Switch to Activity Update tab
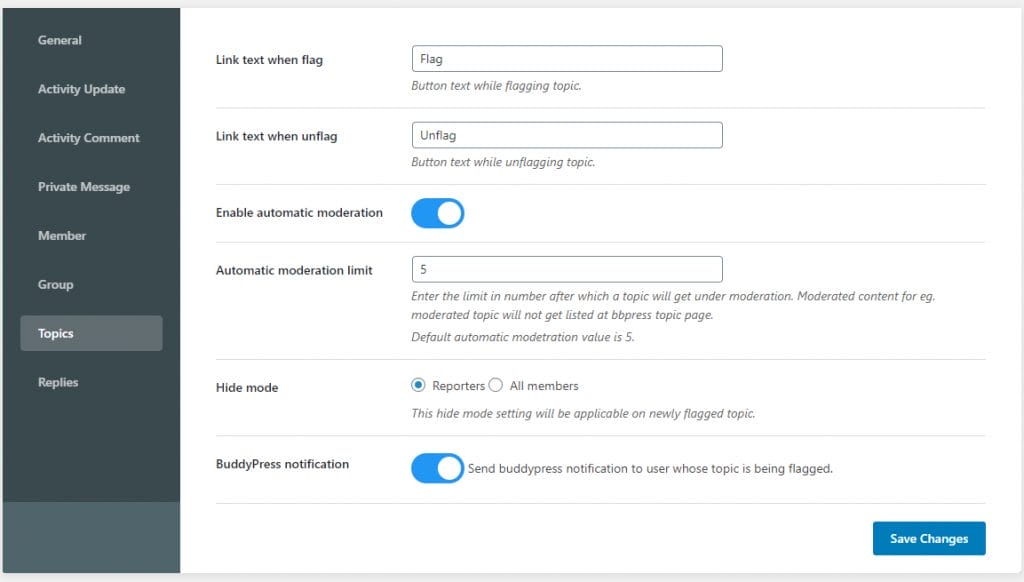Image resolution: width=1024 pixels, height=582 pixels. [81, 89]
